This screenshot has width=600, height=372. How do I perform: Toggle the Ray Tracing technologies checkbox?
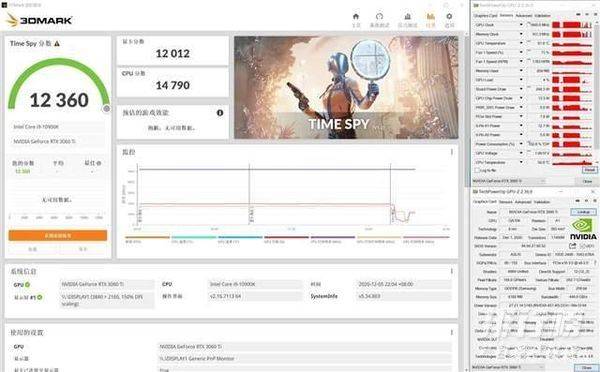click(x=522, y=356)
